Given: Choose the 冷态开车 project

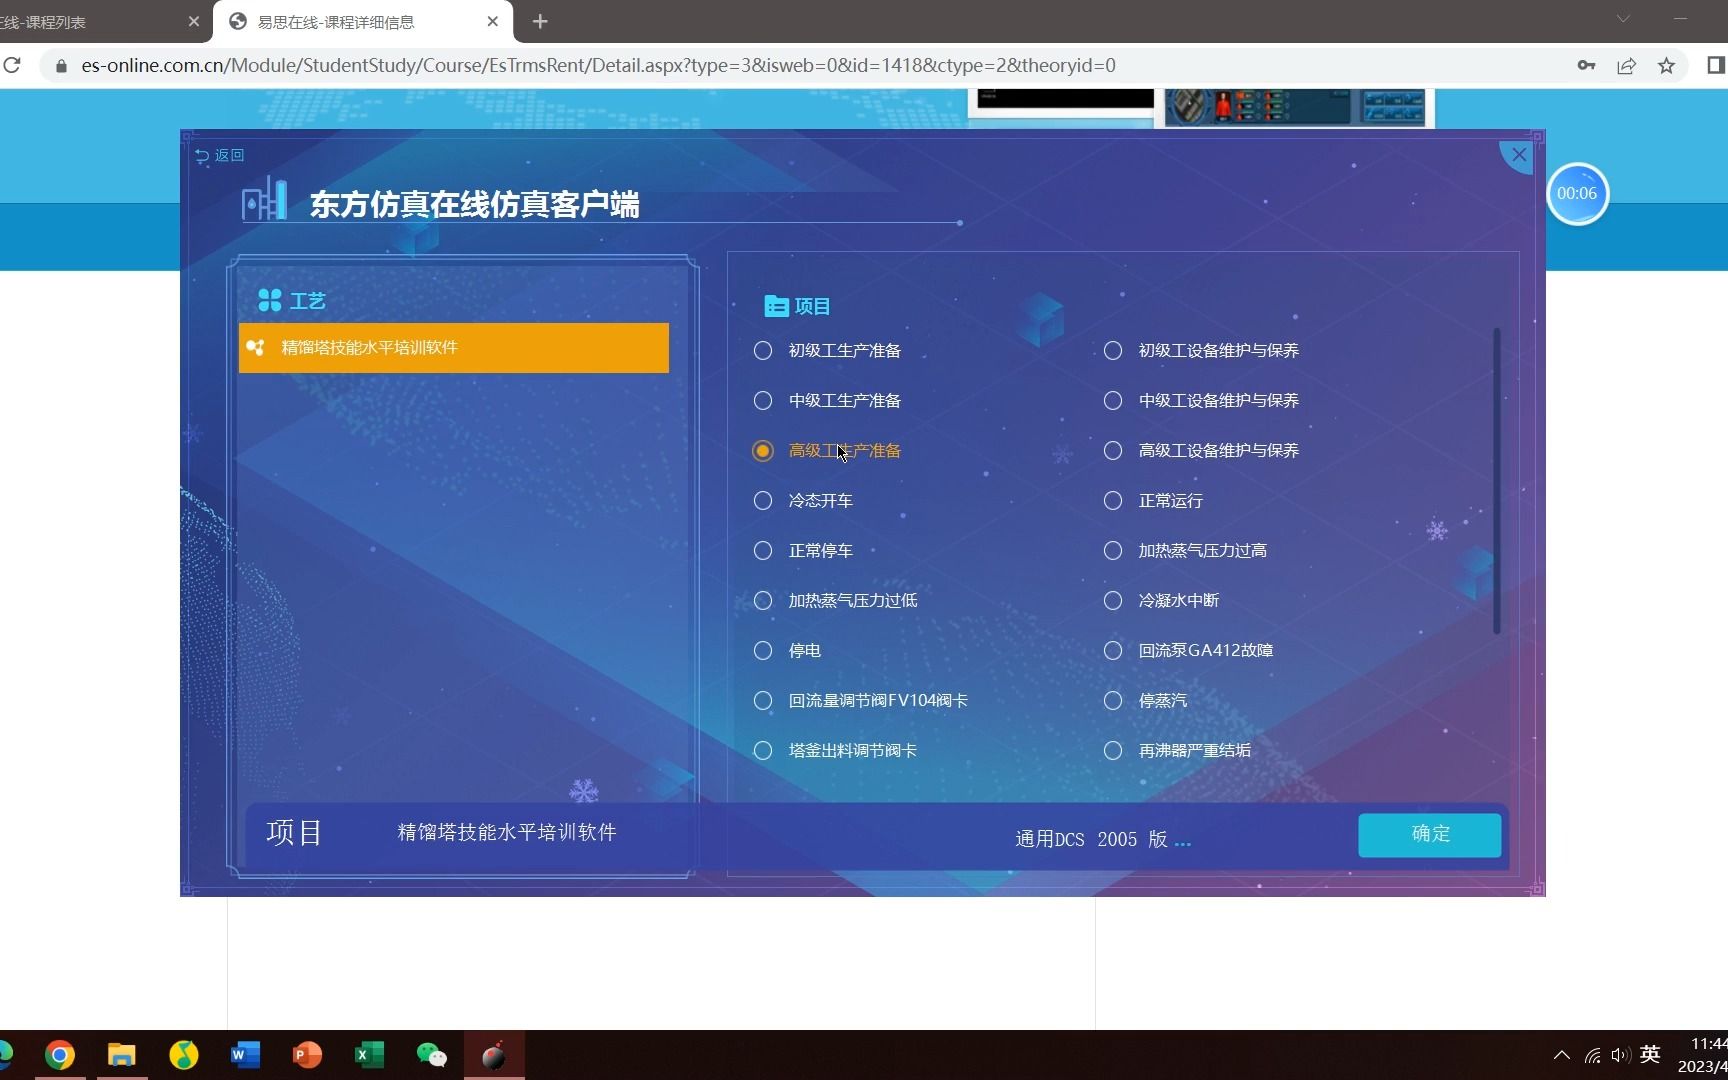Looking at the screenshot, I should (763, 501).
